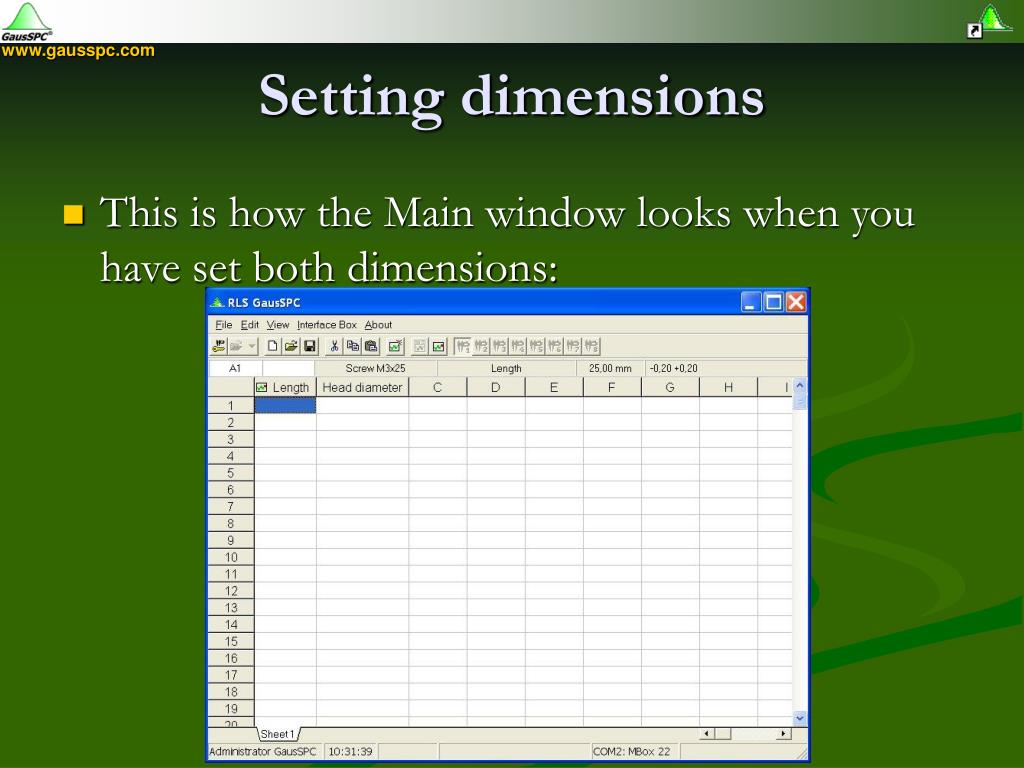Select measuring channel 7 toolbar icon
Image resolution: width=1024 pixels, height=768 pixels.
(x=573, y=346)
